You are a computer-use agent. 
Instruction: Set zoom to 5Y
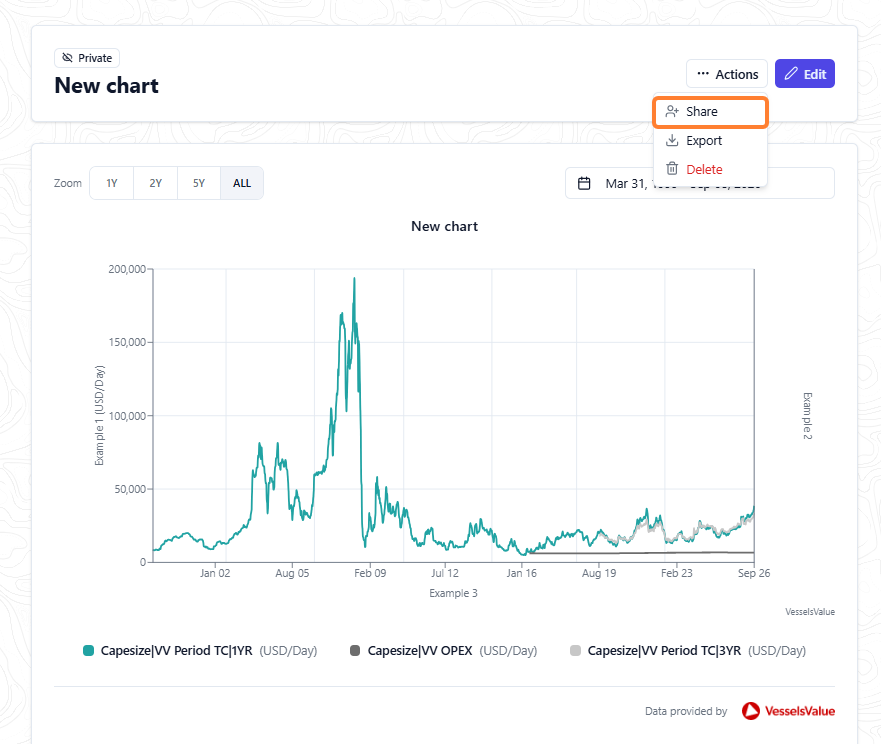click(199, 183)
